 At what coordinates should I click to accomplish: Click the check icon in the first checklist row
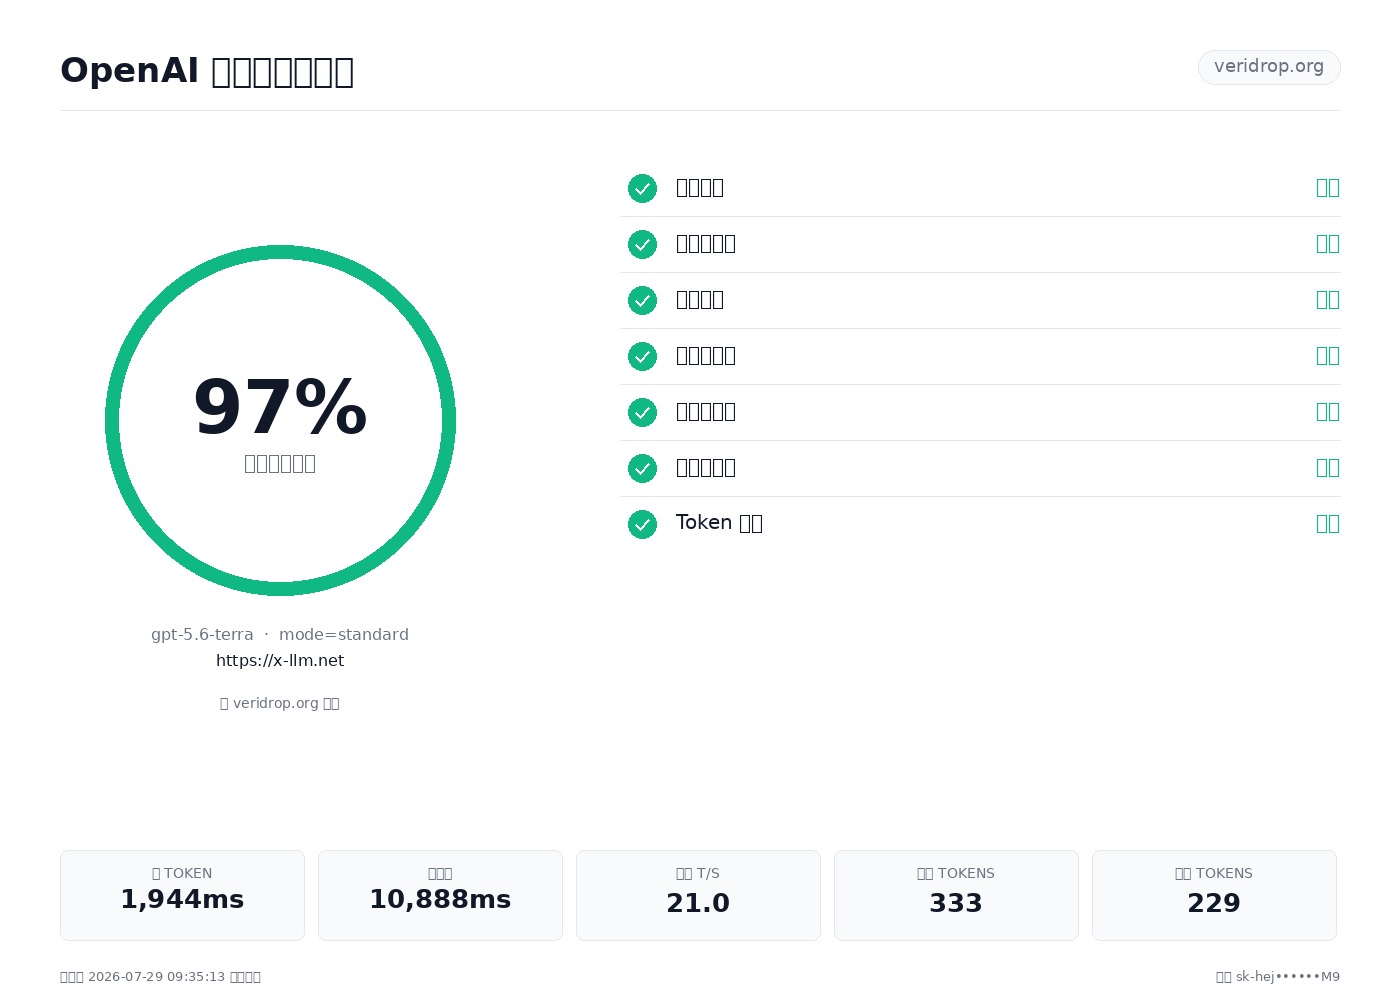click(x=642, y=188)
